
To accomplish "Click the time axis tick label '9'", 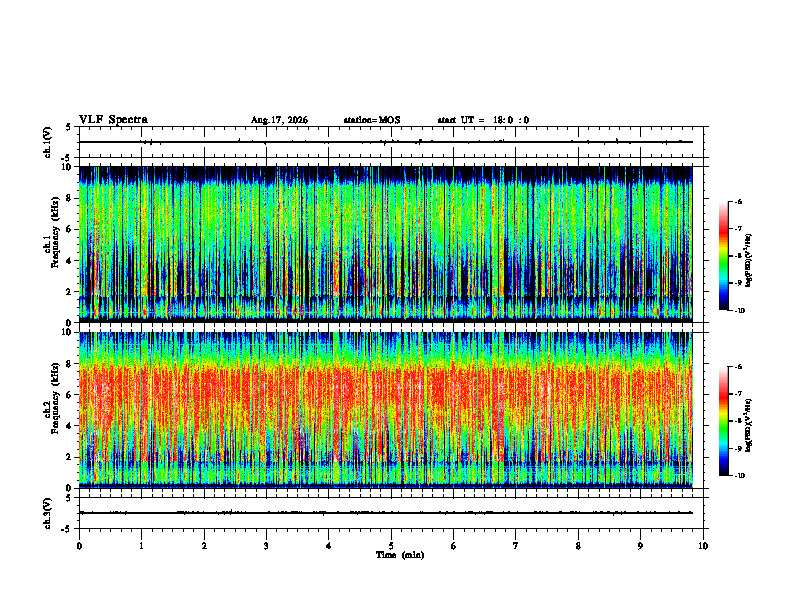I will [x=640, y=546].
